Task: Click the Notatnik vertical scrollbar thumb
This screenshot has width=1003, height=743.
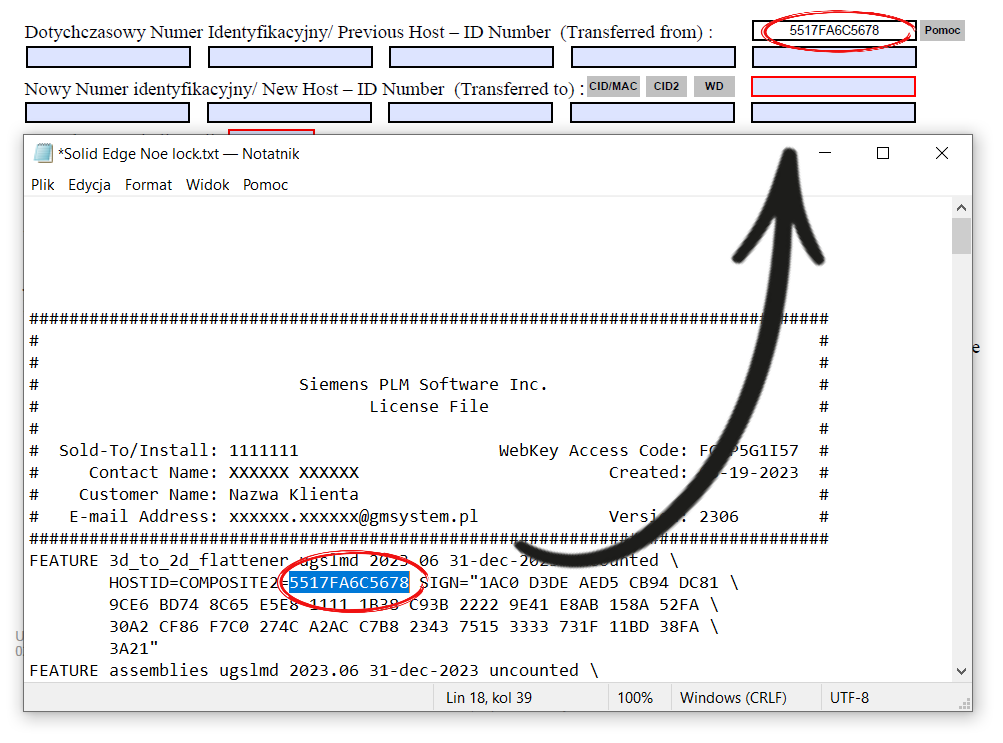Action: click(x=961, y=236)
